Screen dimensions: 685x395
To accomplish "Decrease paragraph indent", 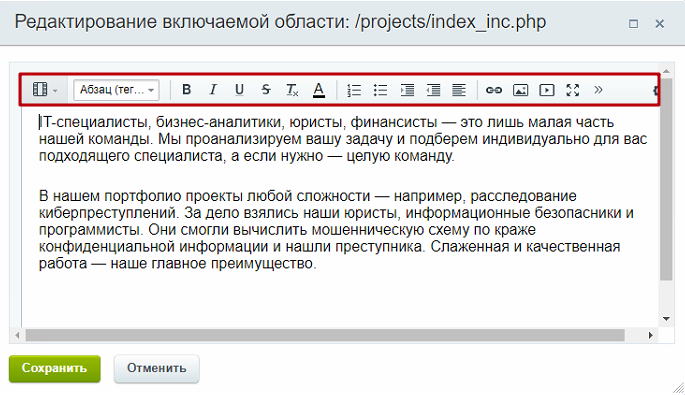I will (x=433, y=90).
